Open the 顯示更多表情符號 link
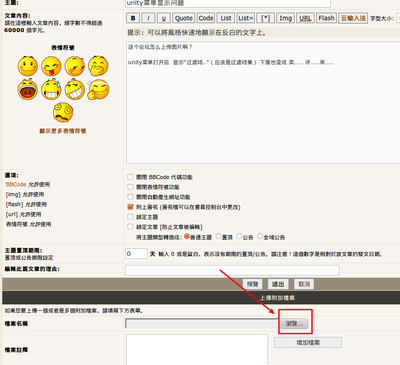400x365 pixels. coord(63,131)
